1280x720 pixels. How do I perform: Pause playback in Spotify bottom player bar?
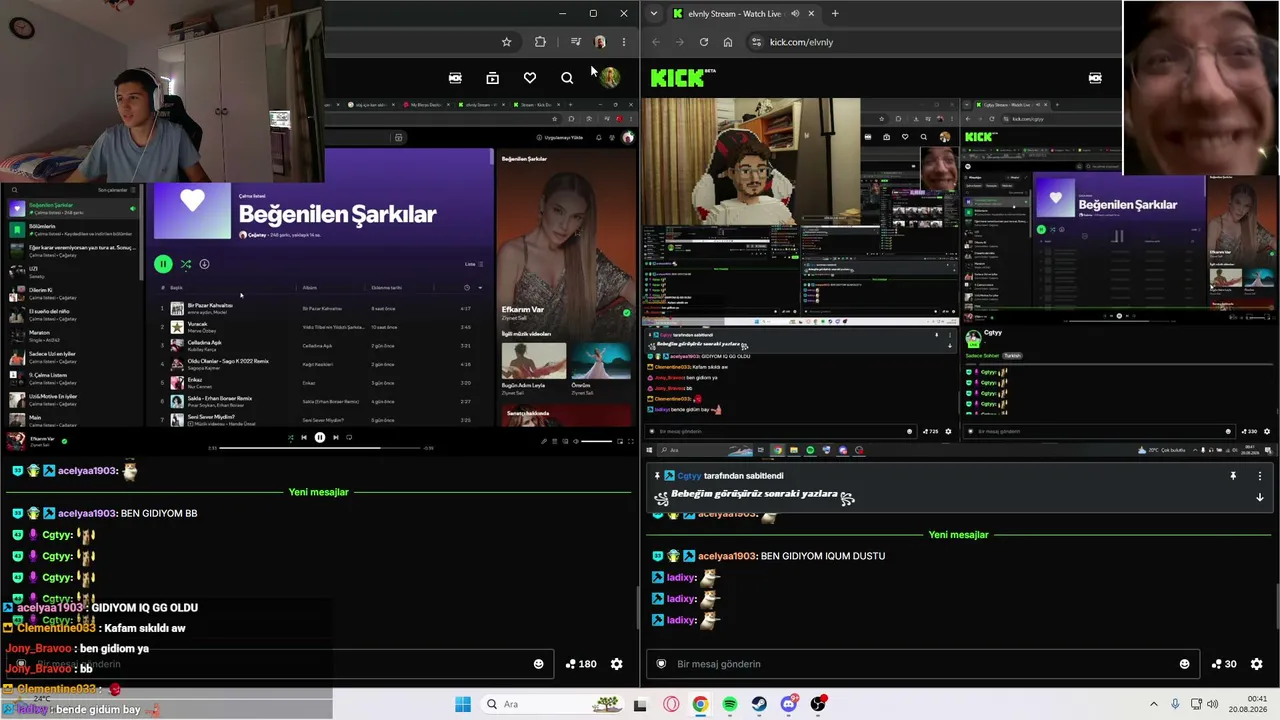(320, 437)
